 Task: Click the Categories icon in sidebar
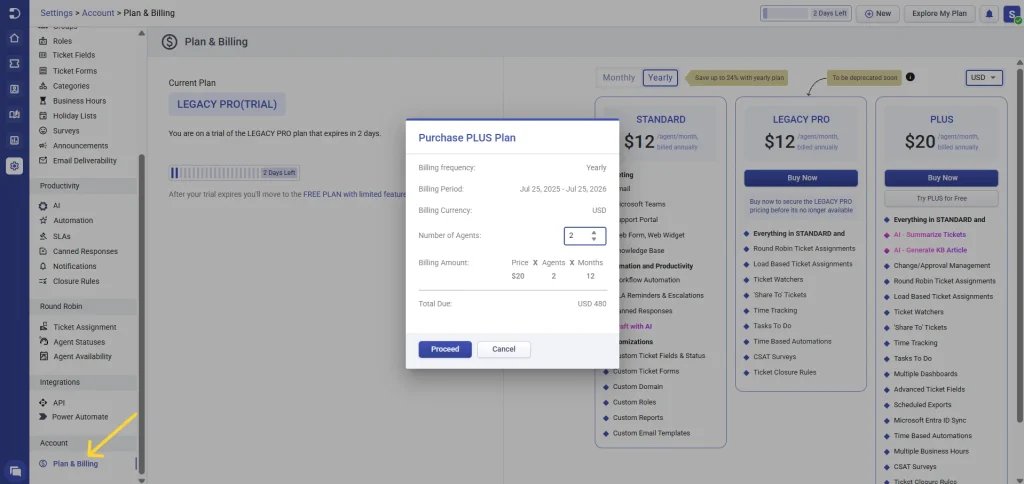coord(43,86)
